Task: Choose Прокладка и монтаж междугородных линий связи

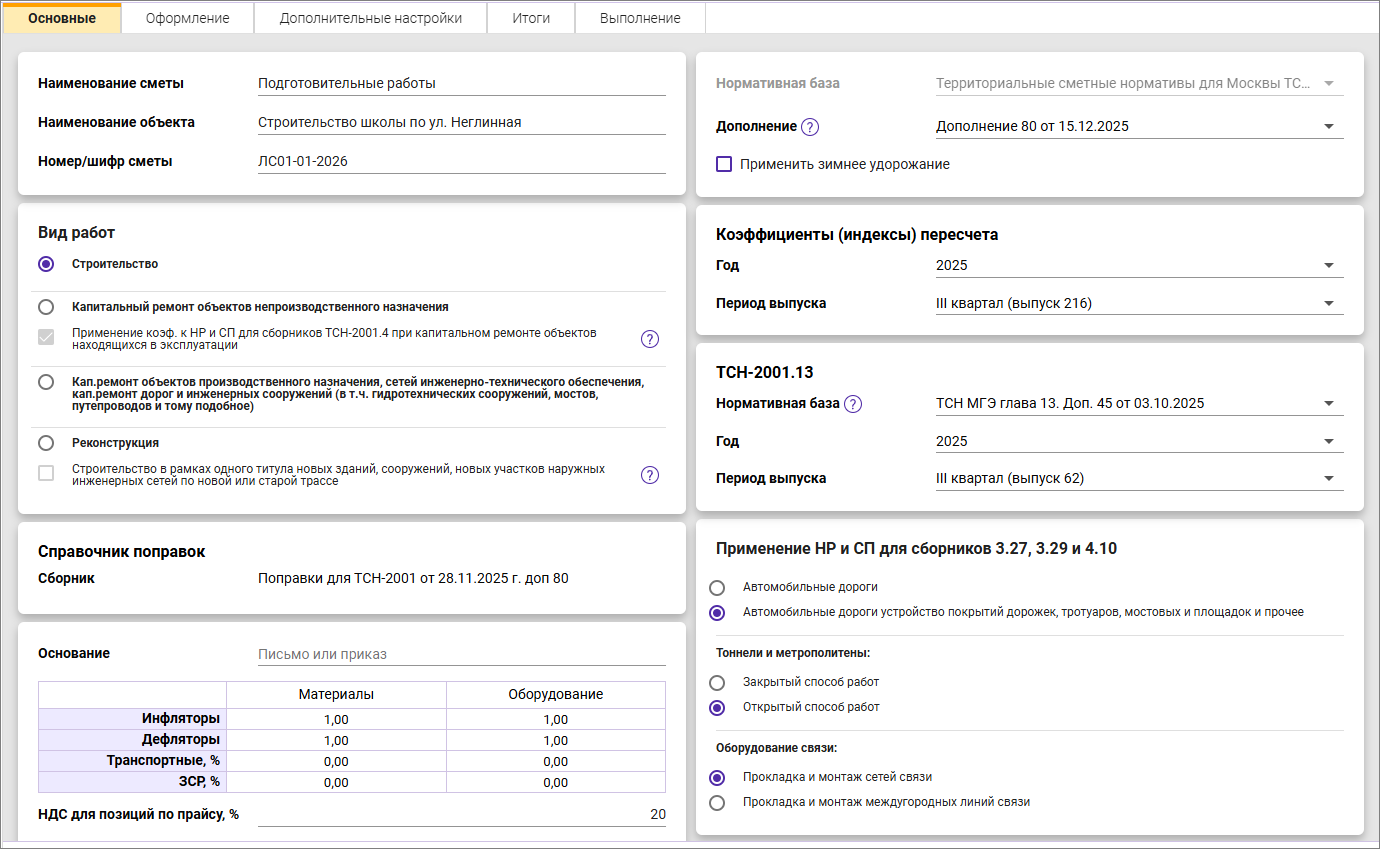Action: click(x=717, y=802)
